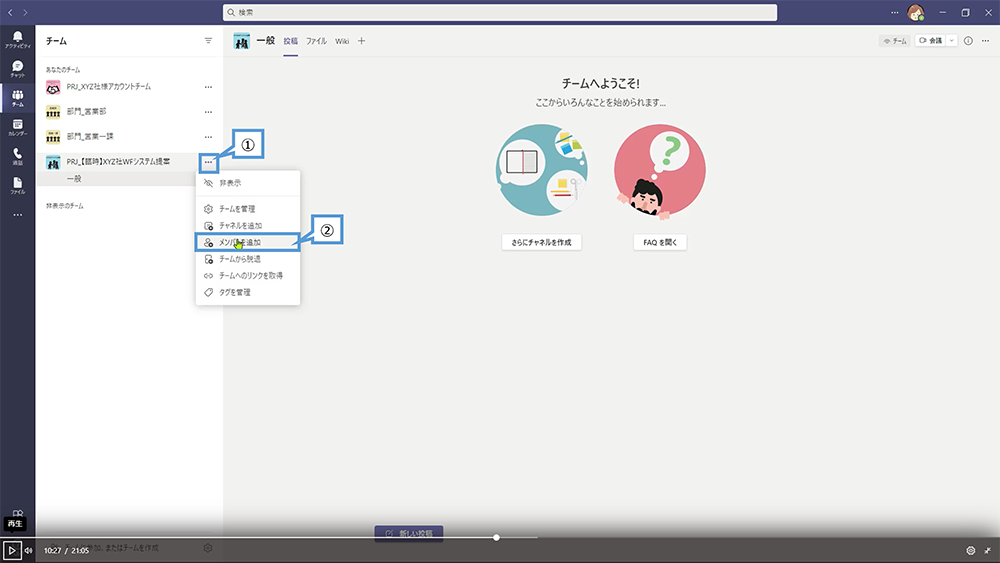Go back with the title bar arrow
The image size is (1000, 563).
(10, 12)
